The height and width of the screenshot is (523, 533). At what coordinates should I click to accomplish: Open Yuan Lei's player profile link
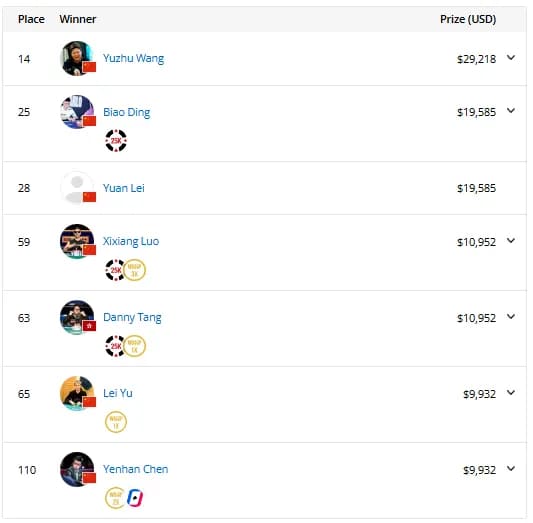(x=124, y=189)
